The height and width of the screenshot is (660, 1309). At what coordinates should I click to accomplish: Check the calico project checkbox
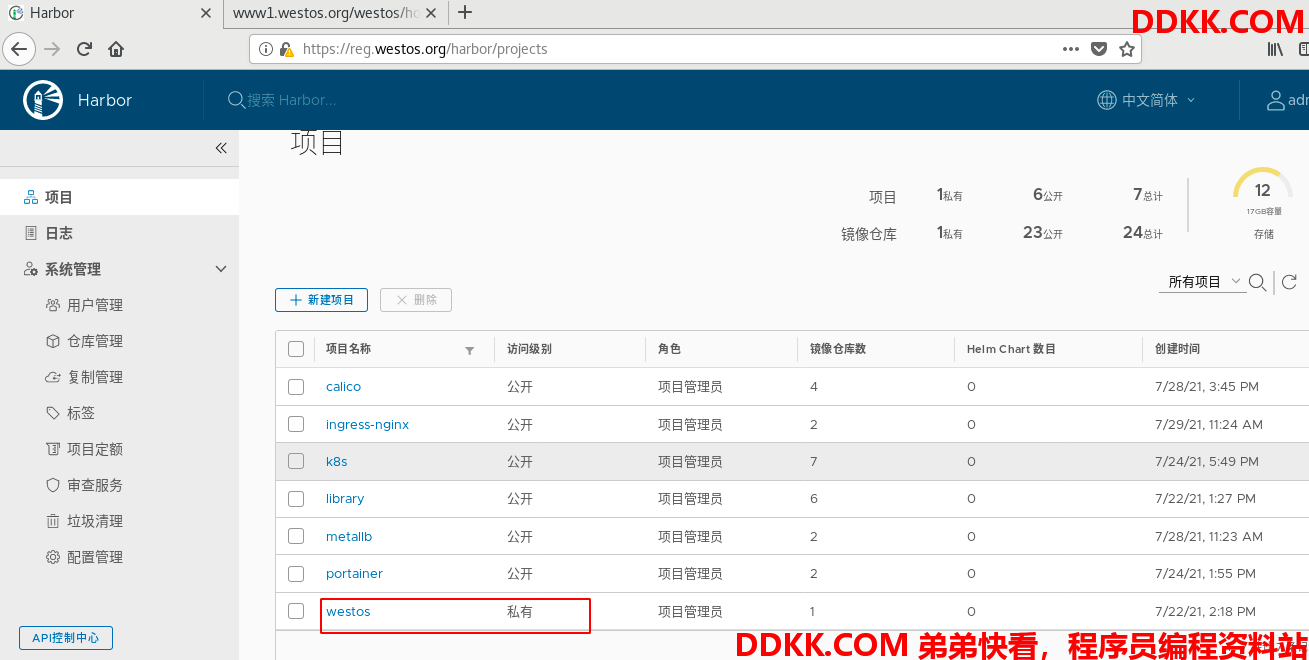pyautogui.click(x=296, y=387)
